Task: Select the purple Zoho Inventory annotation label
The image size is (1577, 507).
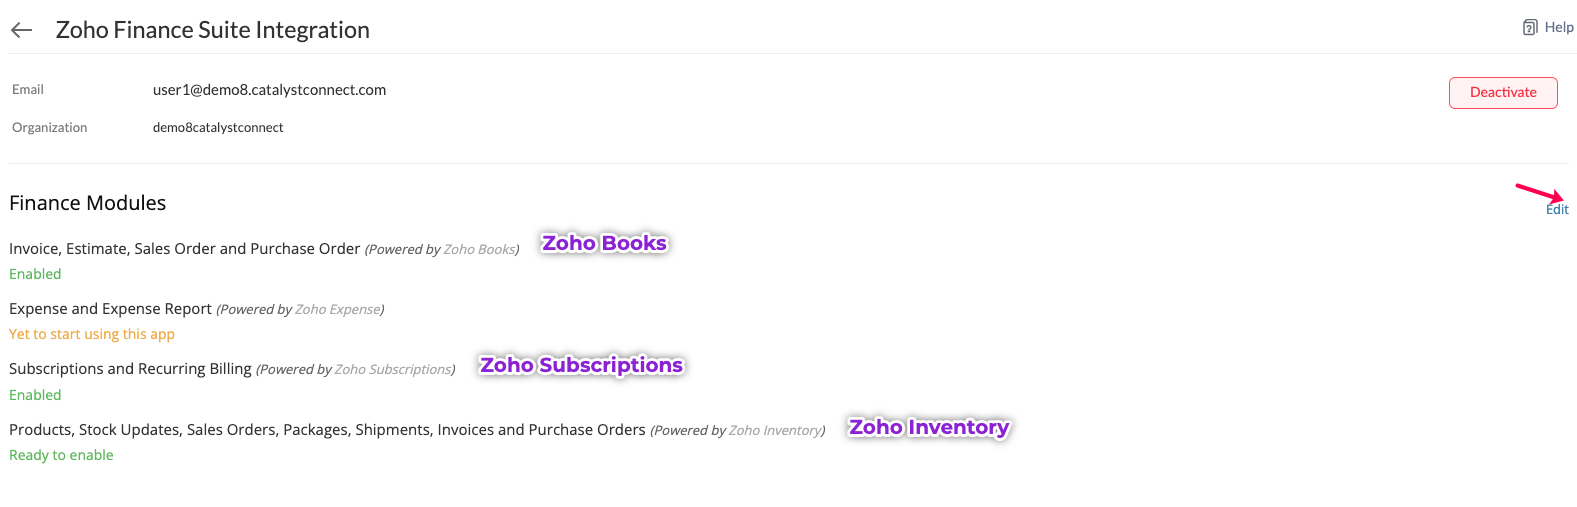Action: click(929, 427)
